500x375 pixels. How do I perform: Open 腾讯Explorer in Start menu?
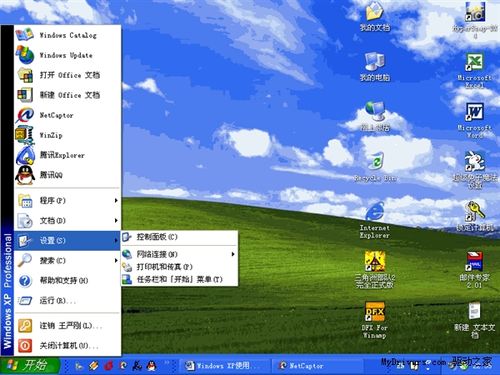(67, 155)
